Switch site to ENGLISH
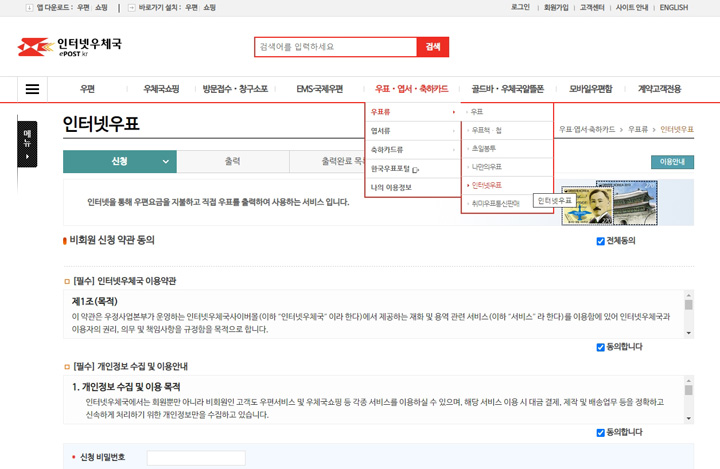Screen dimensions: 720x469 click(674, 7)
